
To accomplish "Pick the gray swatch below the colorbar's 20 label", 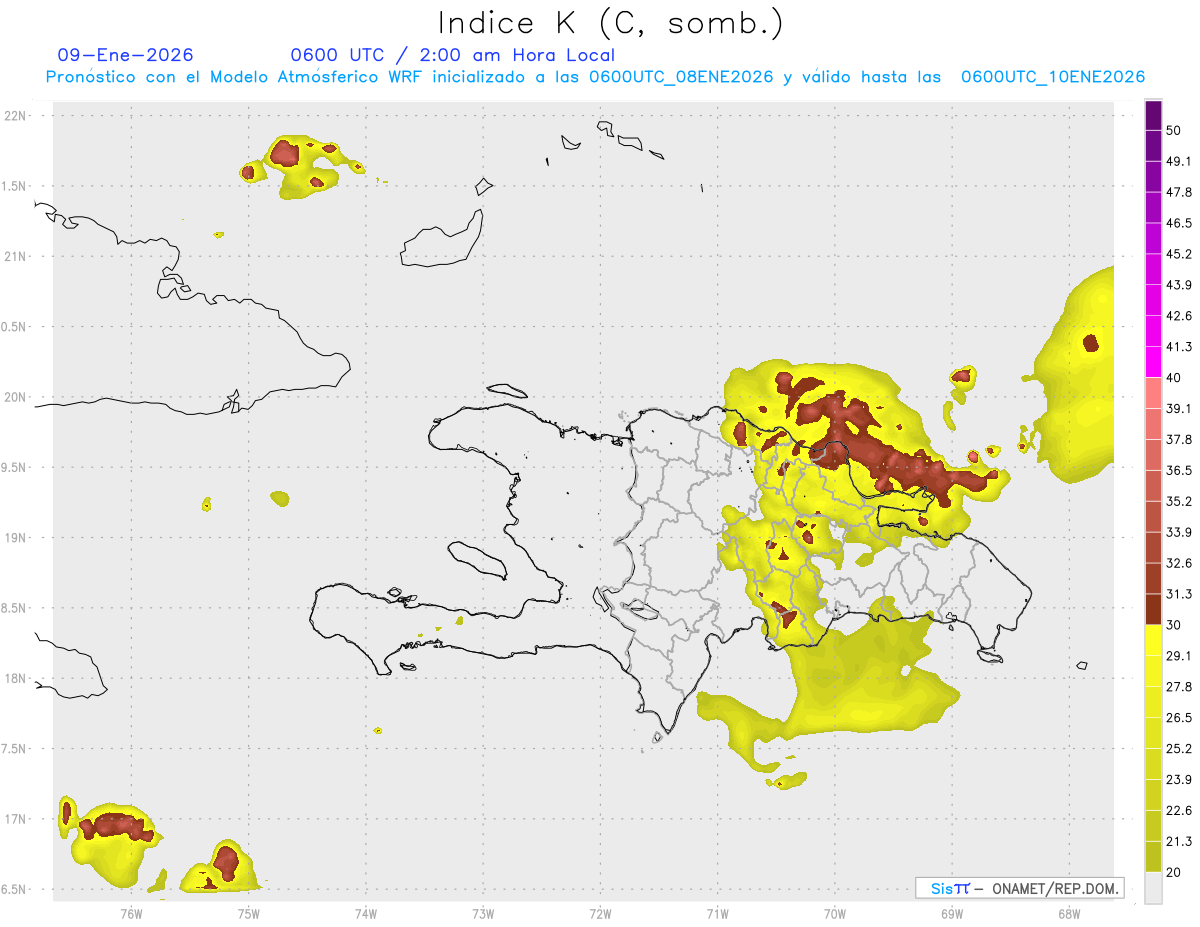I will pos(1153,887).
